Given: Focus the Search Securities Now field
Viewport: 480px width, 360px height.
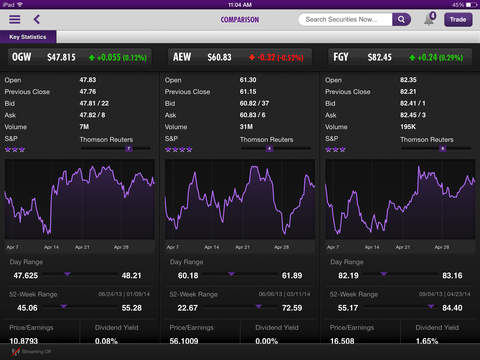Looking at the screenshot, I should 345,20.
